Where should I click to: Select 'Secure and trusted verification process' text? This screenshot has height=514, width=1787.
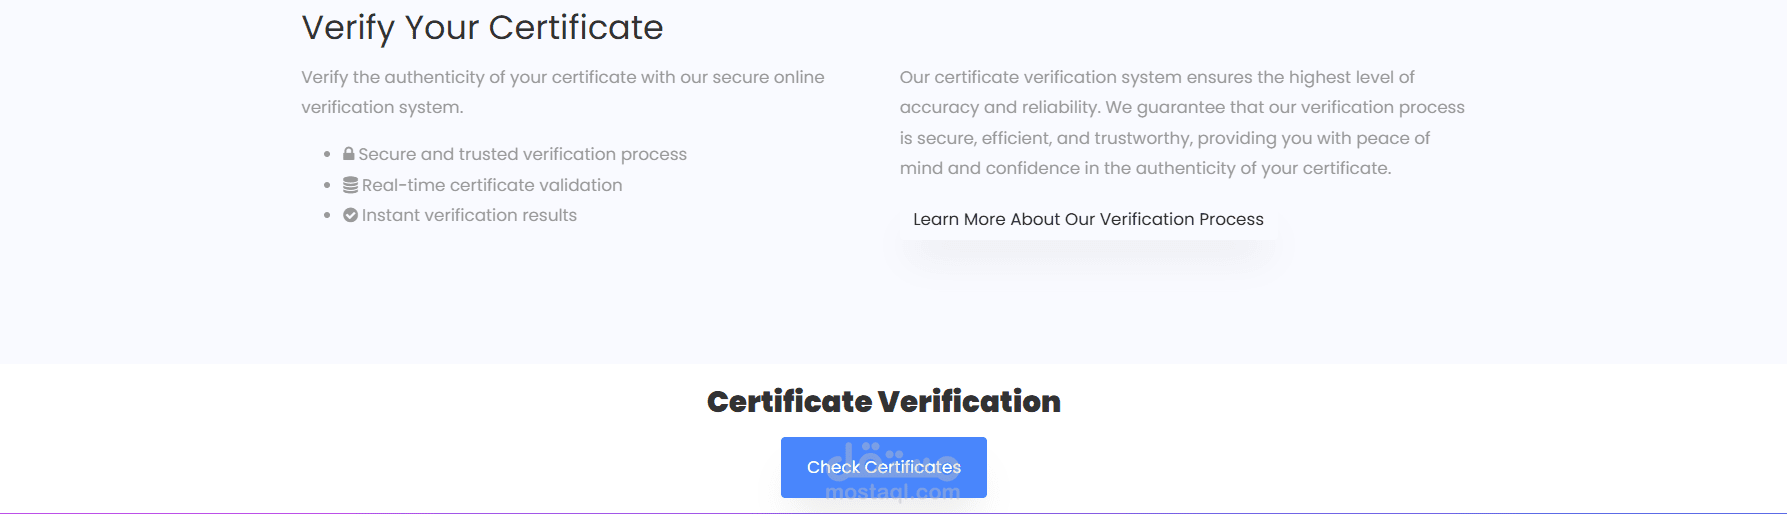(522, 154)
